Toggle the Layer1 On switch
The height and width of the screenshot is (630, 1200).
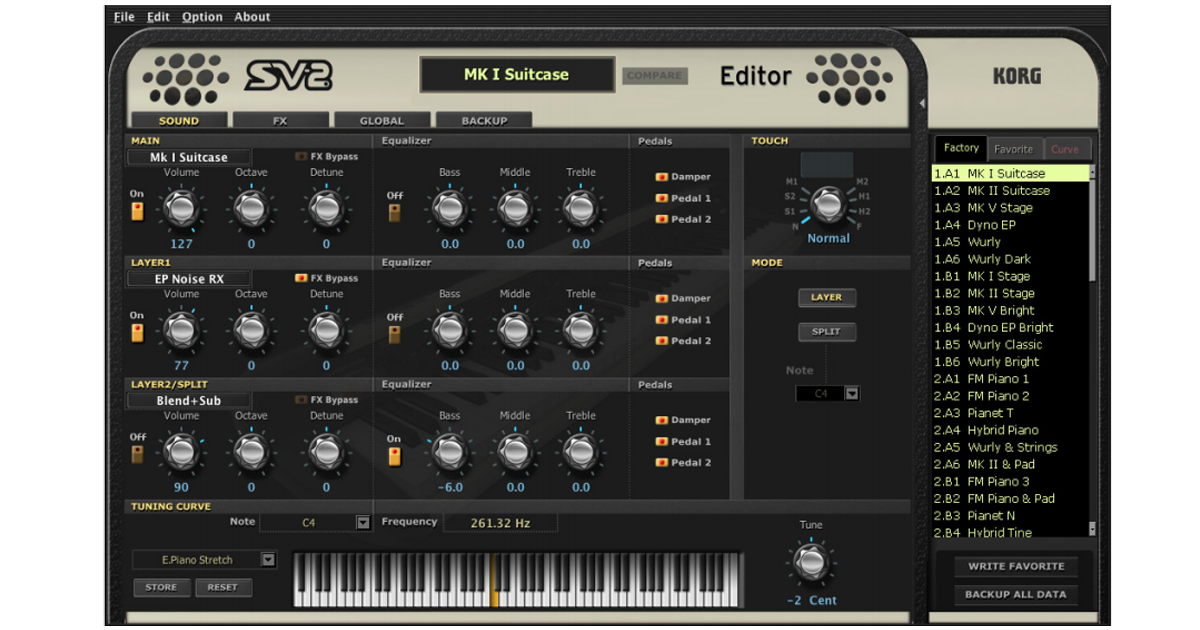[x=138, y=334]
